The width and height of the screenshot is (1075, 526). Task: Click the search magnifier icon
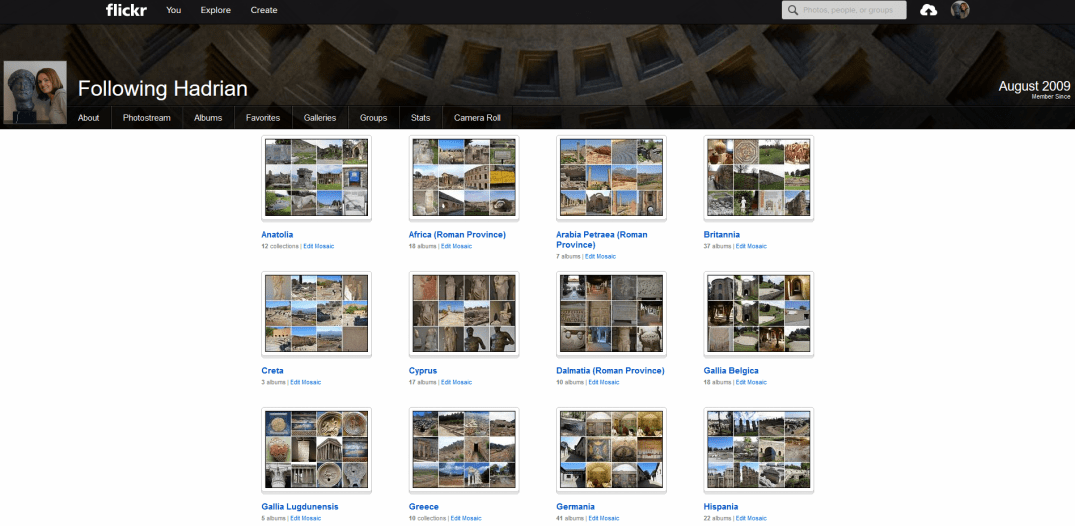(x=794, y=11)
